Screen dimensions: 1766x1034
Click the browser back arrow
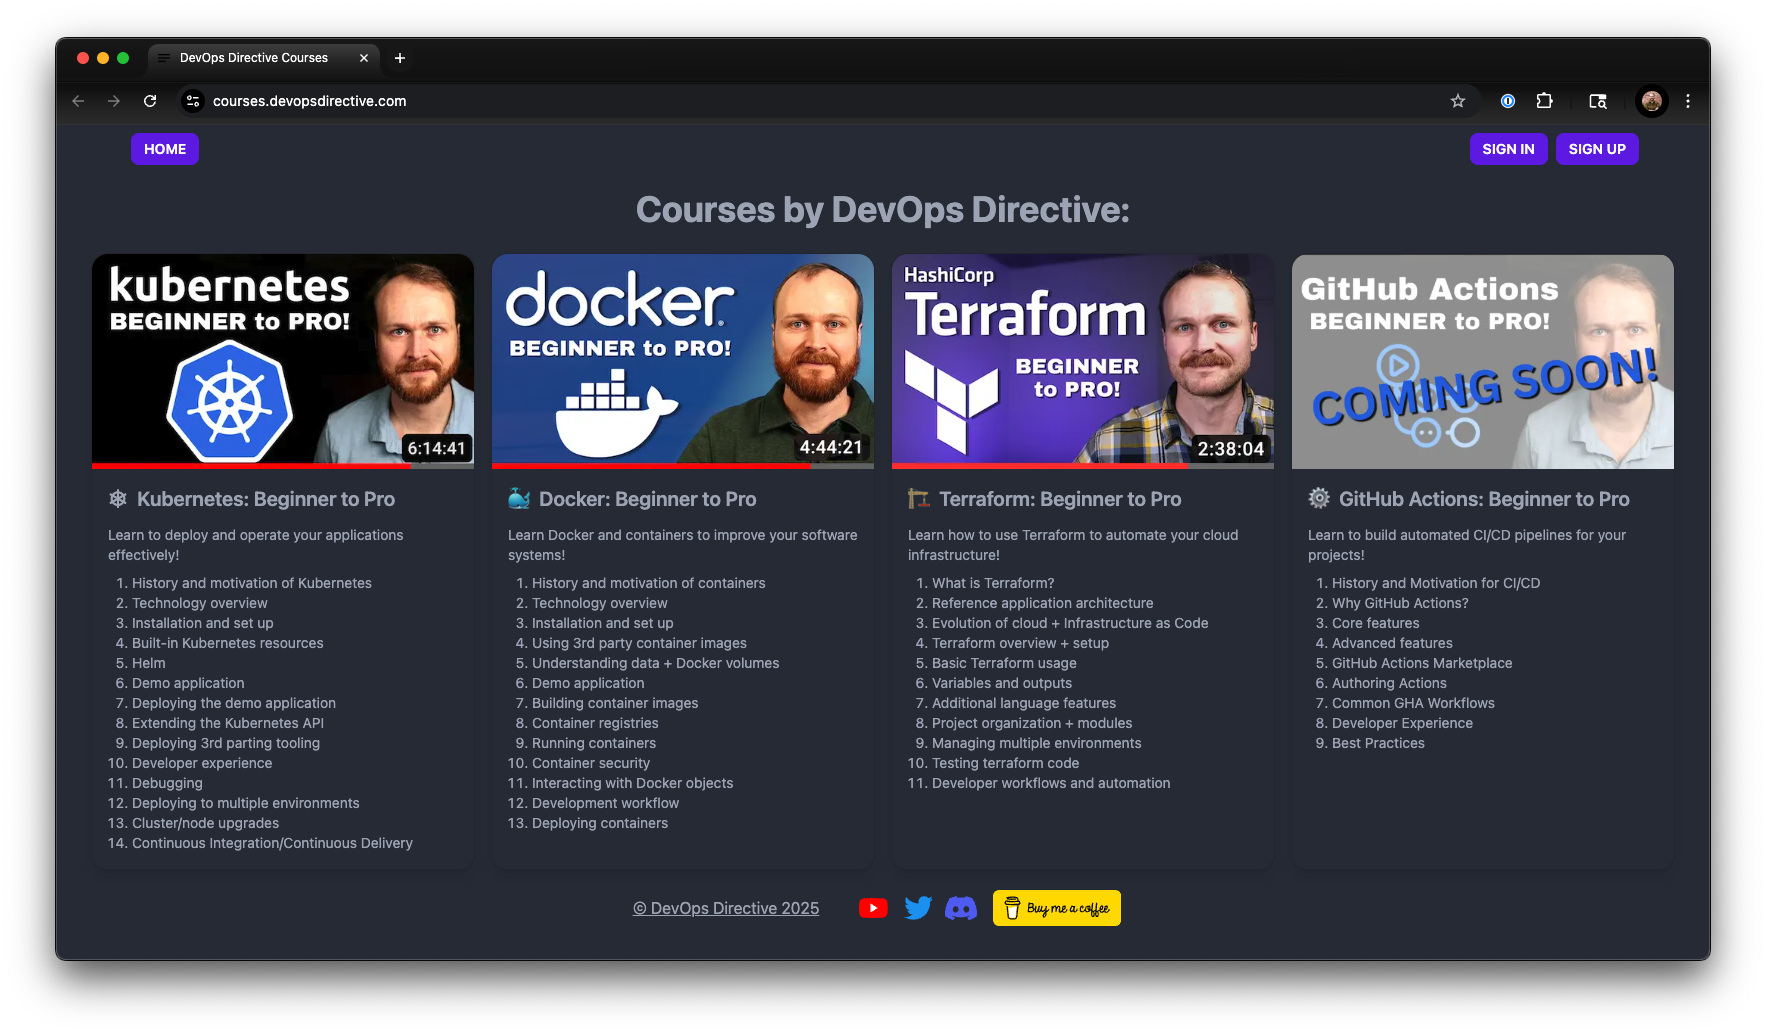click(78, 101)
